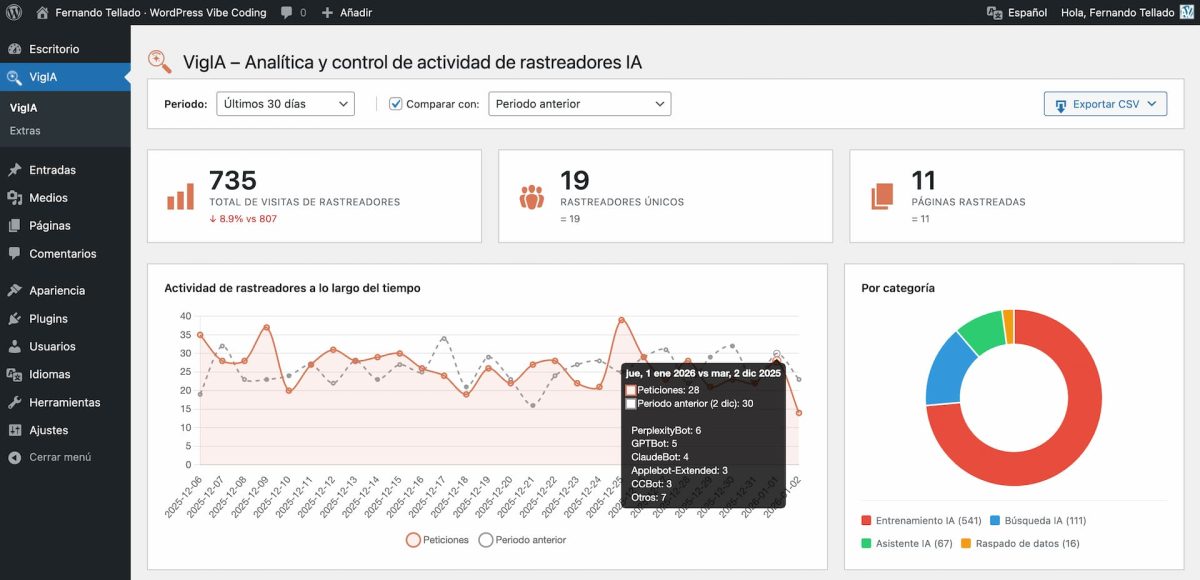The height and width of the screenshot is (580, 1200).
Task: Click the comment count bubble in admin bar
Action: 290,13
